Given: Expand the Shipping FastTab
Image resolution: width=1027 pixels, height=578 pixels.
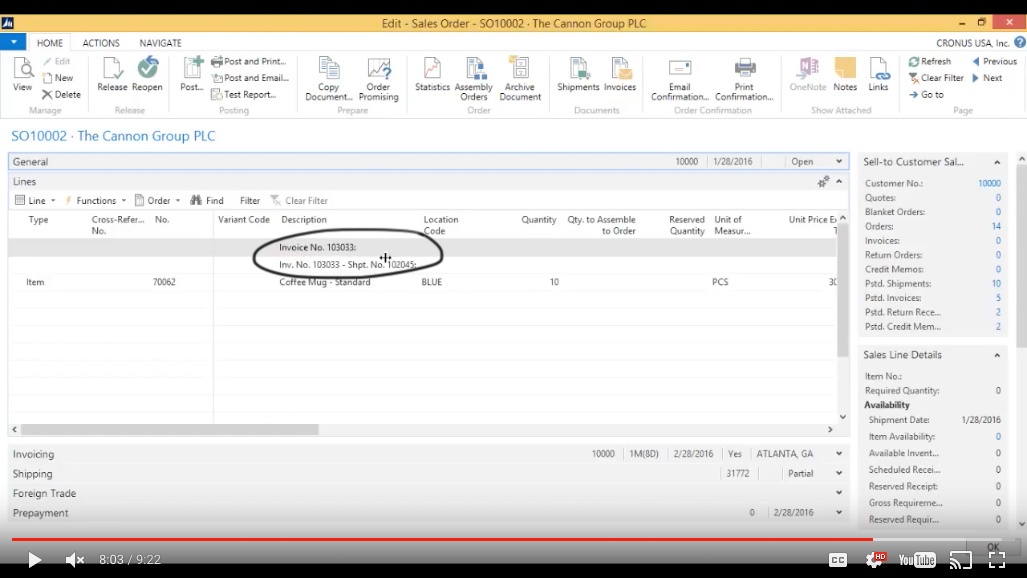Looking at the screenshot, I should pyautogui.click(x=838, y=473).
